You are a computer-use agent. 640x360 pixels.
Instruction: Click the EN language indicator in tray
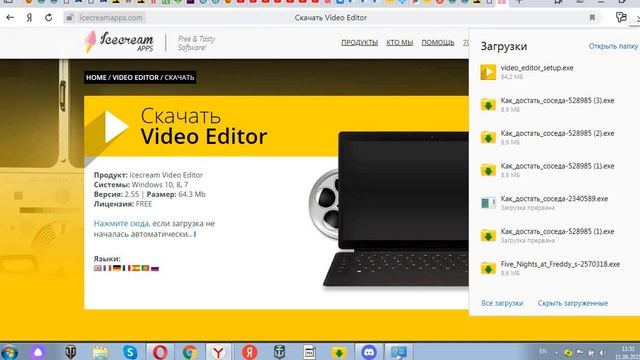click(543, 351)
